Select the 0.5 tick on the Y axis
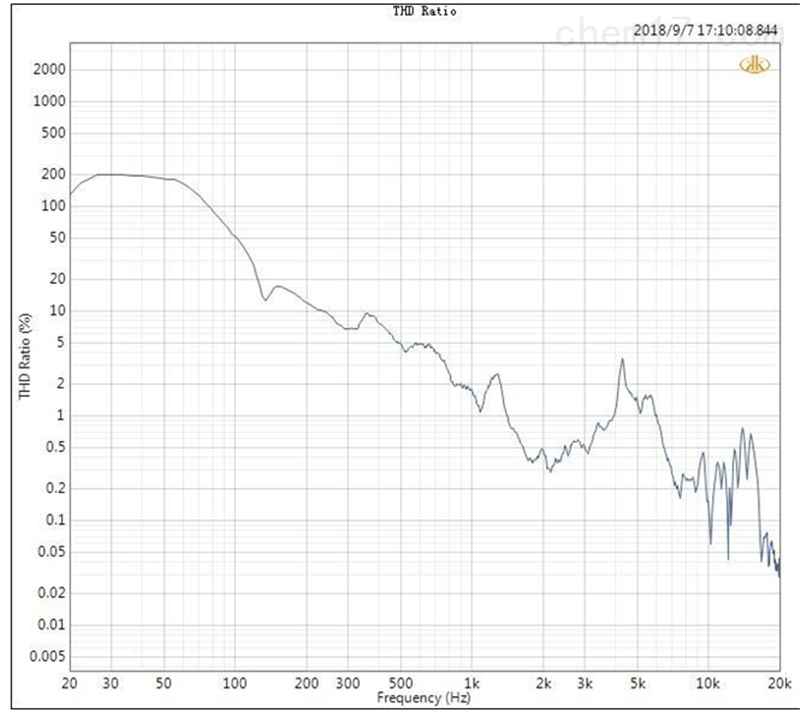Image resolution: width=800 pixels, height=724 pixels. click(x=55, y=447)
